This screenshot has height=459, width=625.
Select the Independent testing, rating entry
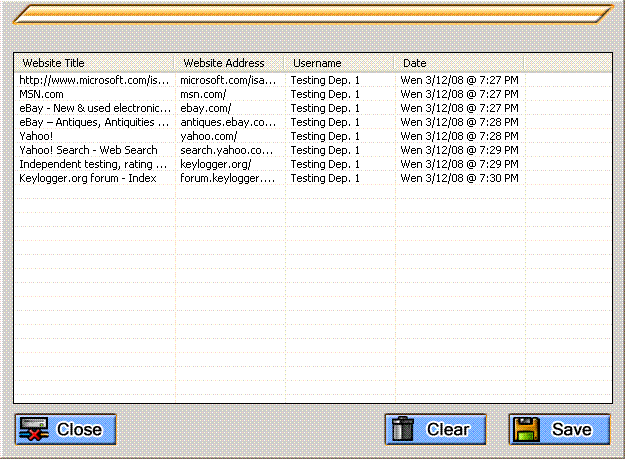pyautogui.click(x=93, y=164)
